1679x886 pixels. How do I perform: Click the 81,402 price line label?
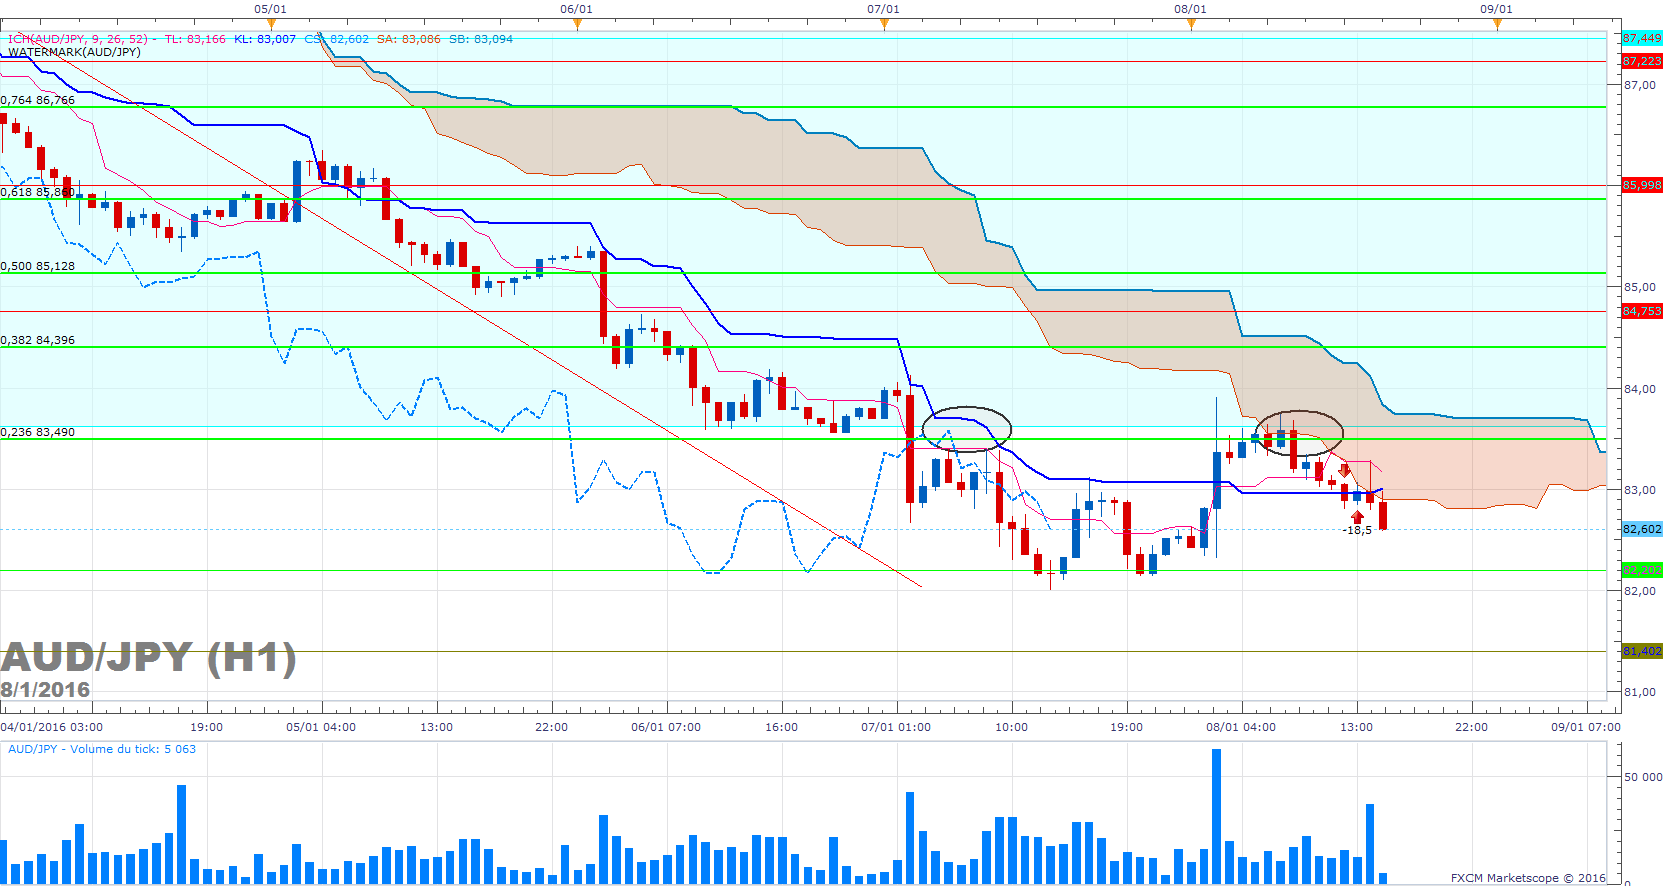click(1642, 651)
